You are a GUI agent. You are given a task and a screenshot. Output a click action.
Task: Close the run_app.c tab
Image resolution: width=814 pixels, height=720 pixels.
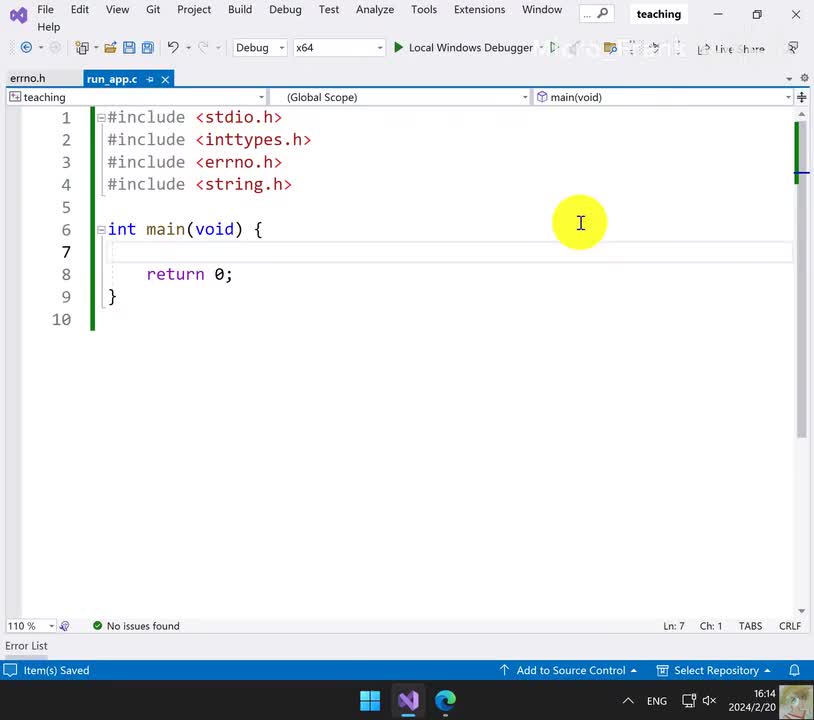[x=165, y=79]
